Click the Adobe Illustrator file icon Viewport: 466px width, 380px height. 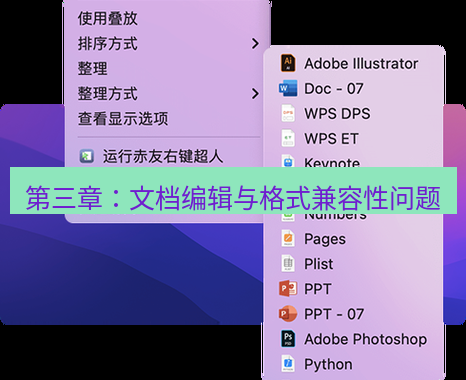pyautogui.click(x=288, y=63)
